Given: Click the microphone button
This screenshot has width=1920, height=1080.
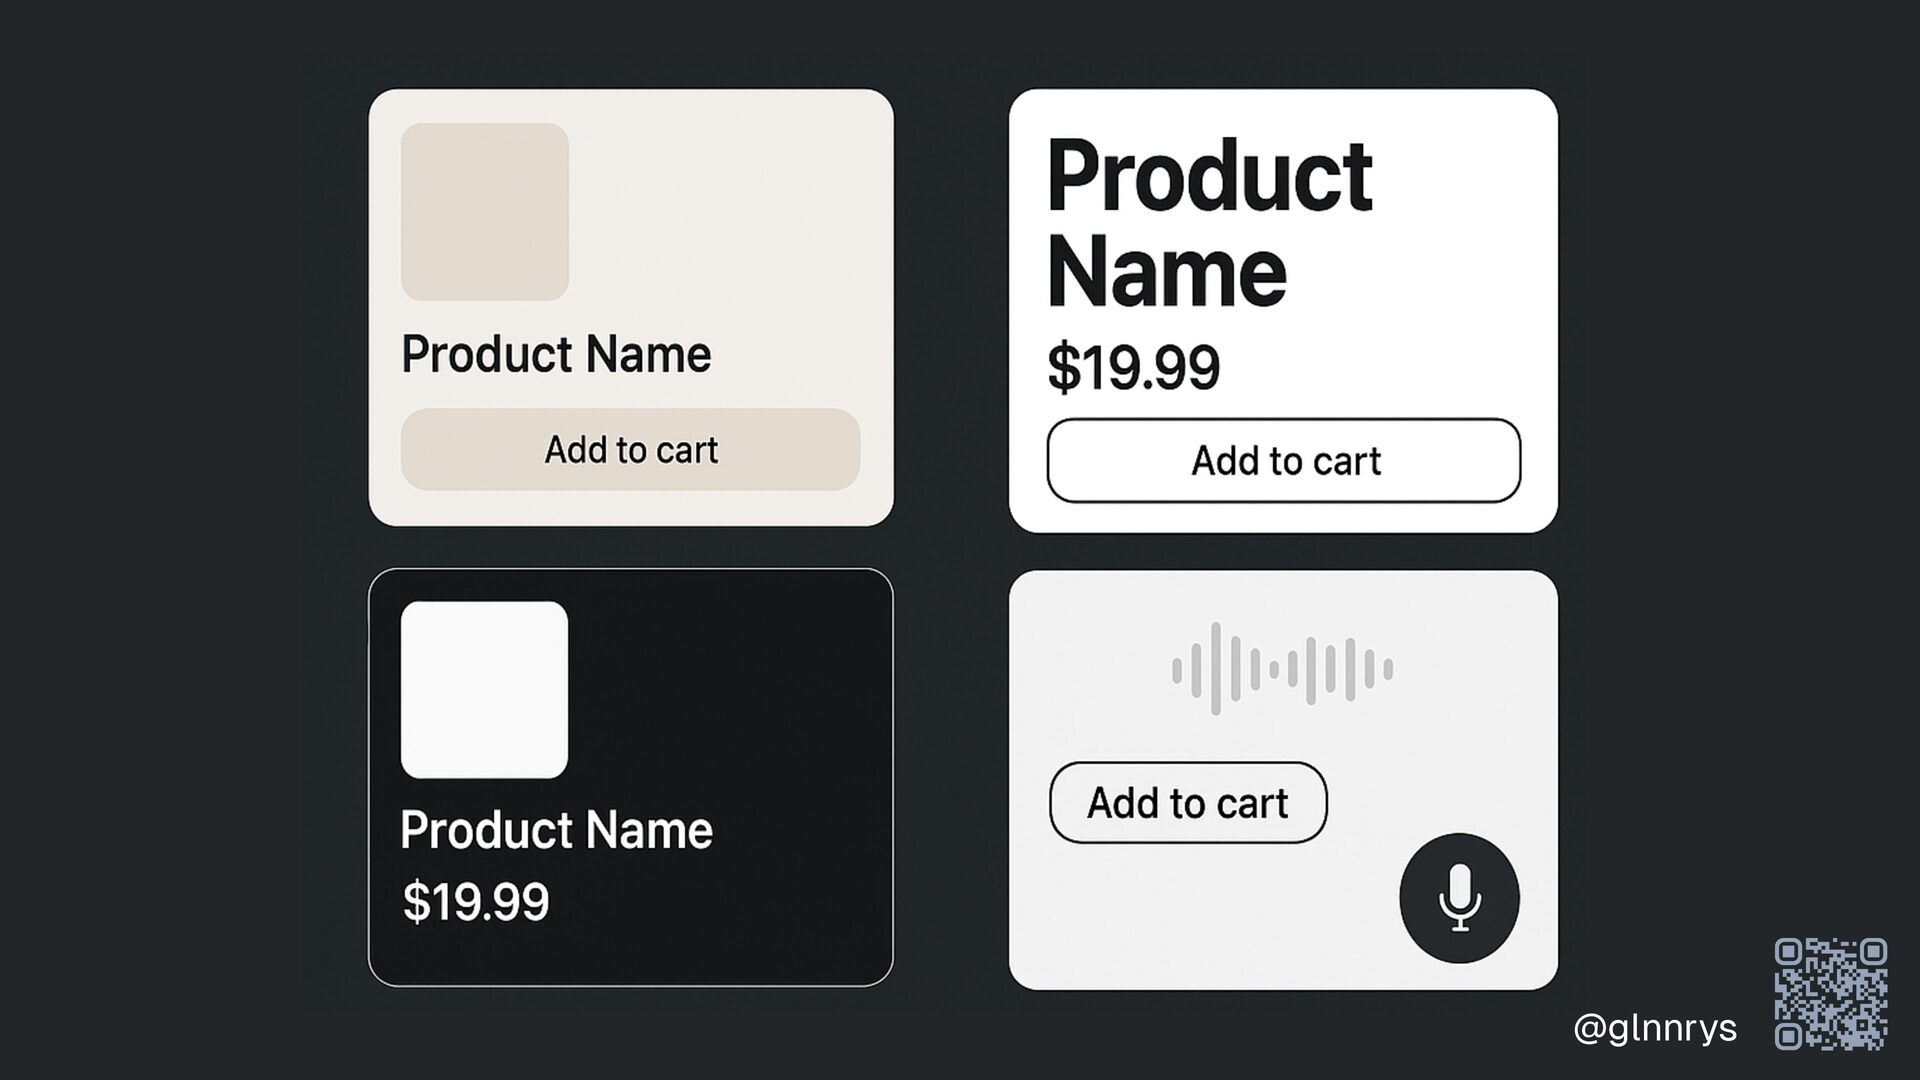Looking at the screenshot, I should (x=1459, y=898).
